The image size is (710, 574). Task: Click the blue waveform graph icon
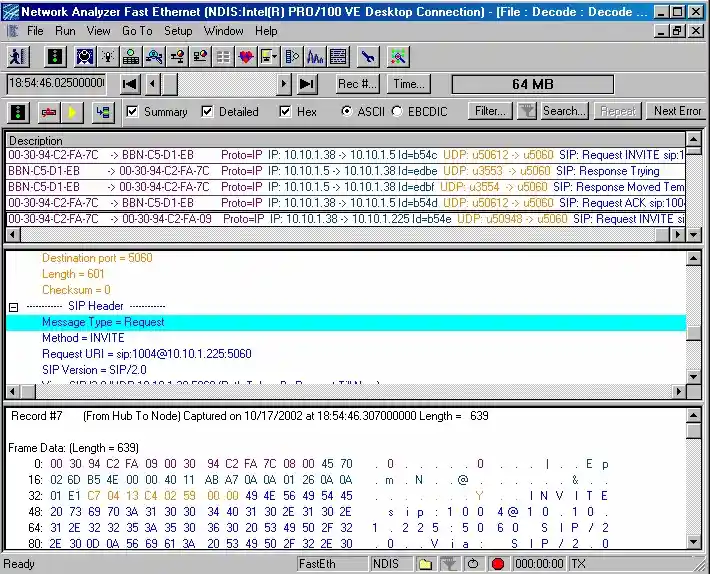point(315,57)
